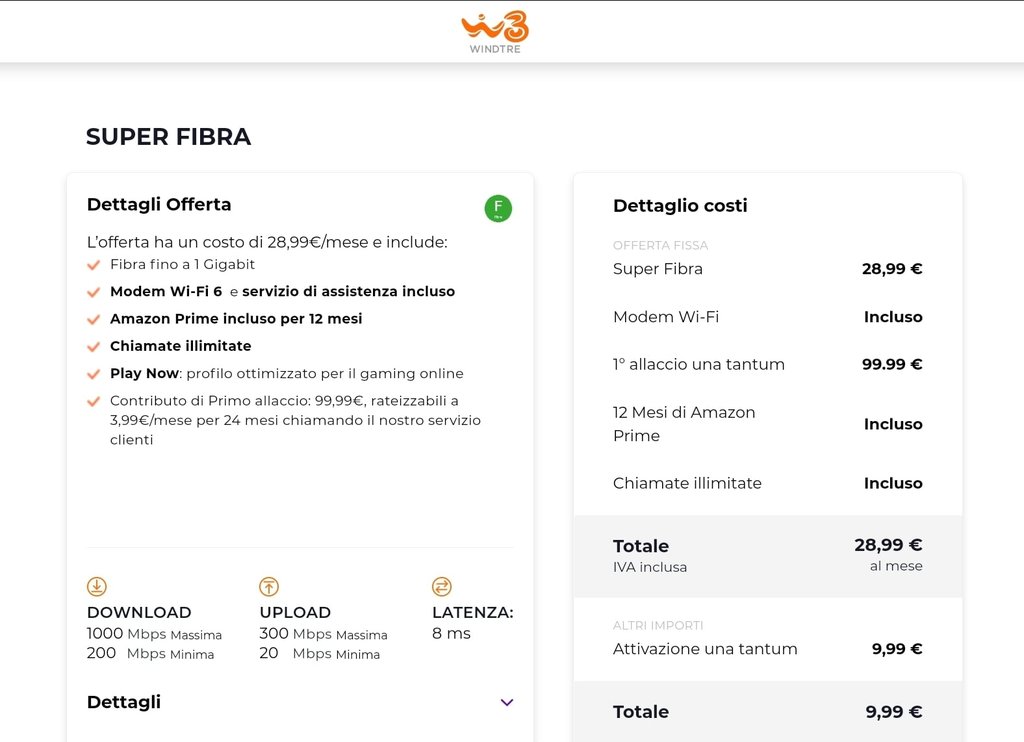This screenshot has width=1024, height=742.
Task: Click the upload arrow icon
Action: pyautogui.click(x=269, y=587)
